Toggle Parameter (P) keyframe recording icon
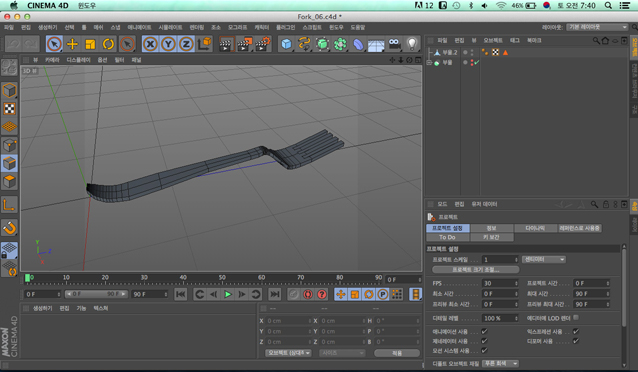 click(382, 294)
